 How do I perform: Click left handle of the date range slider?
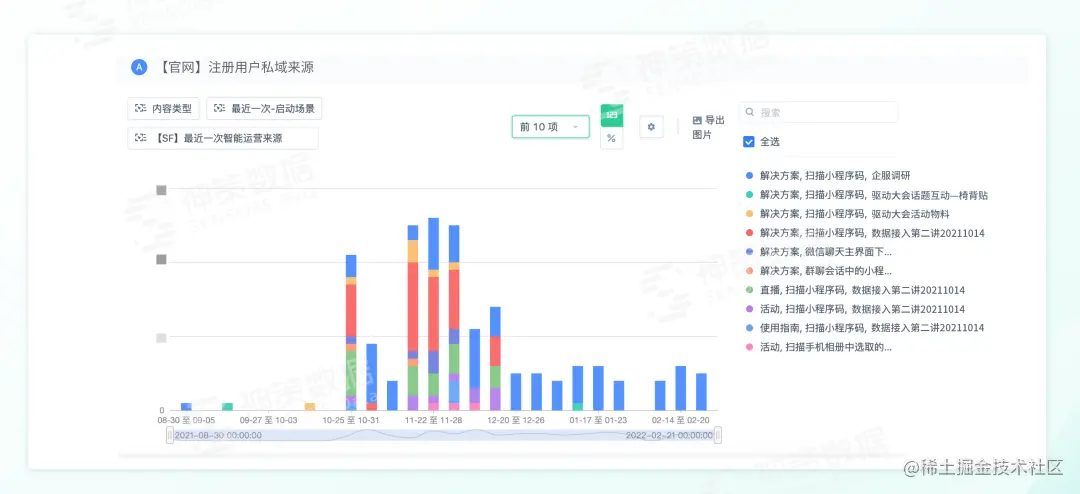coord(170,435)
